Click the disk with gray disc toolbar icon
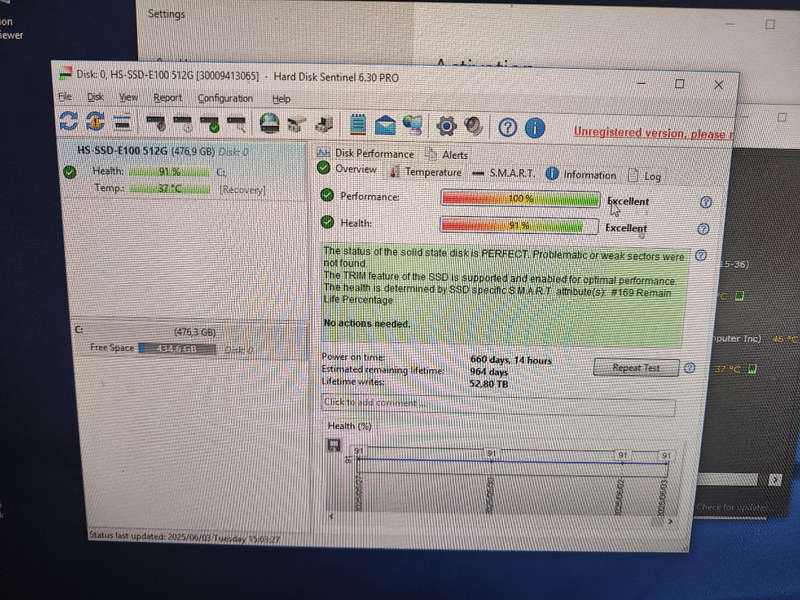Image resolution: width=800 pixels, height=600 pixels. coord(155,123)
